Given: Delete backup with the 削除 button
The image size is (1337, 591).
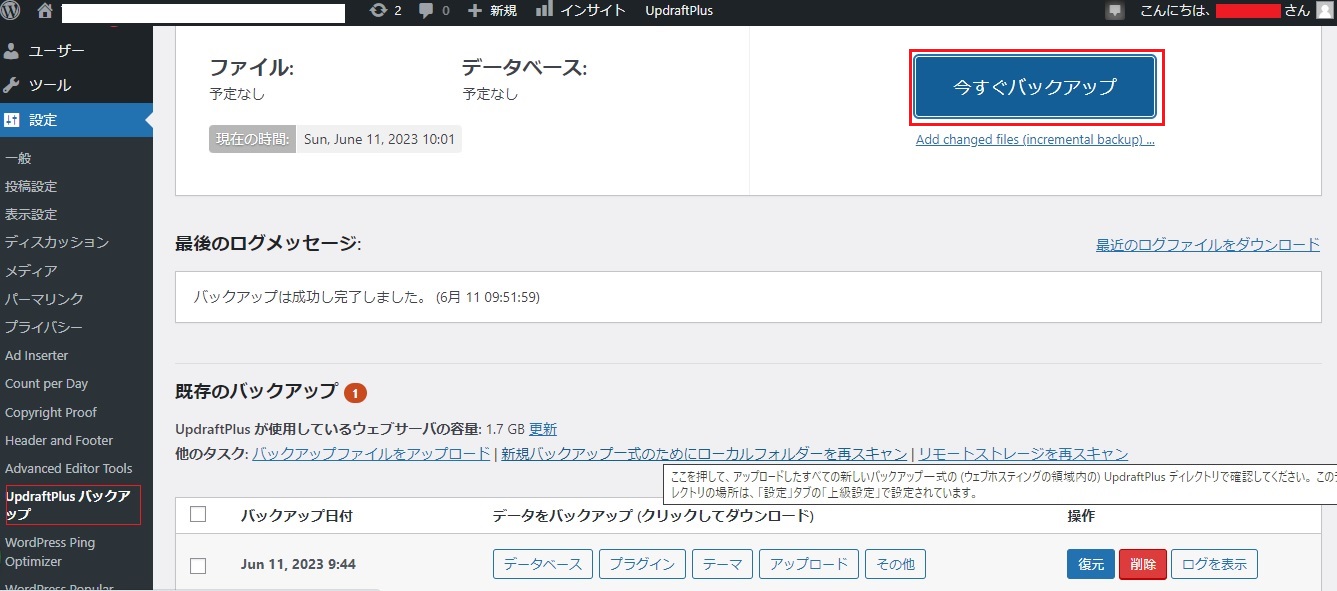Looking at the screenshot, I should click(1142, 564).
